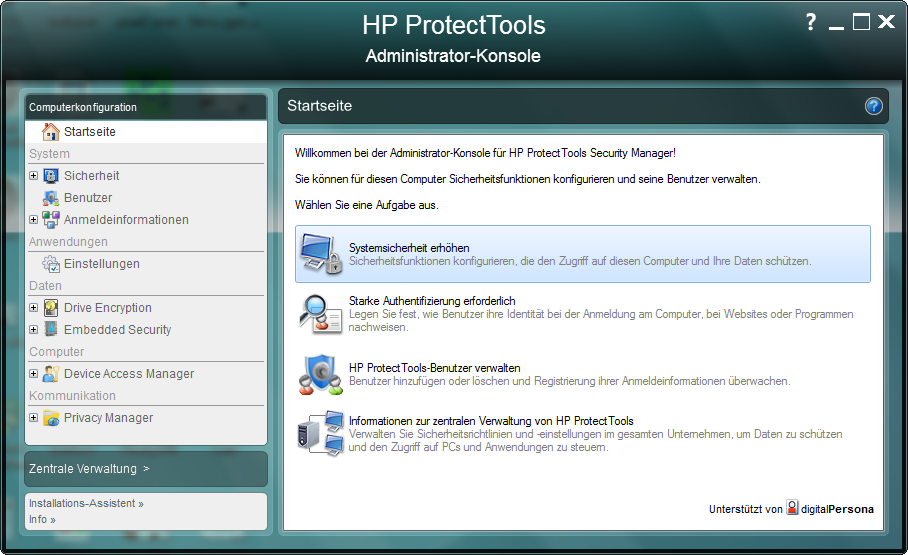908x555 pixels.
Task: Open Informationen zur zentralen Verwaltung task
Action: [x=583, y=434]
